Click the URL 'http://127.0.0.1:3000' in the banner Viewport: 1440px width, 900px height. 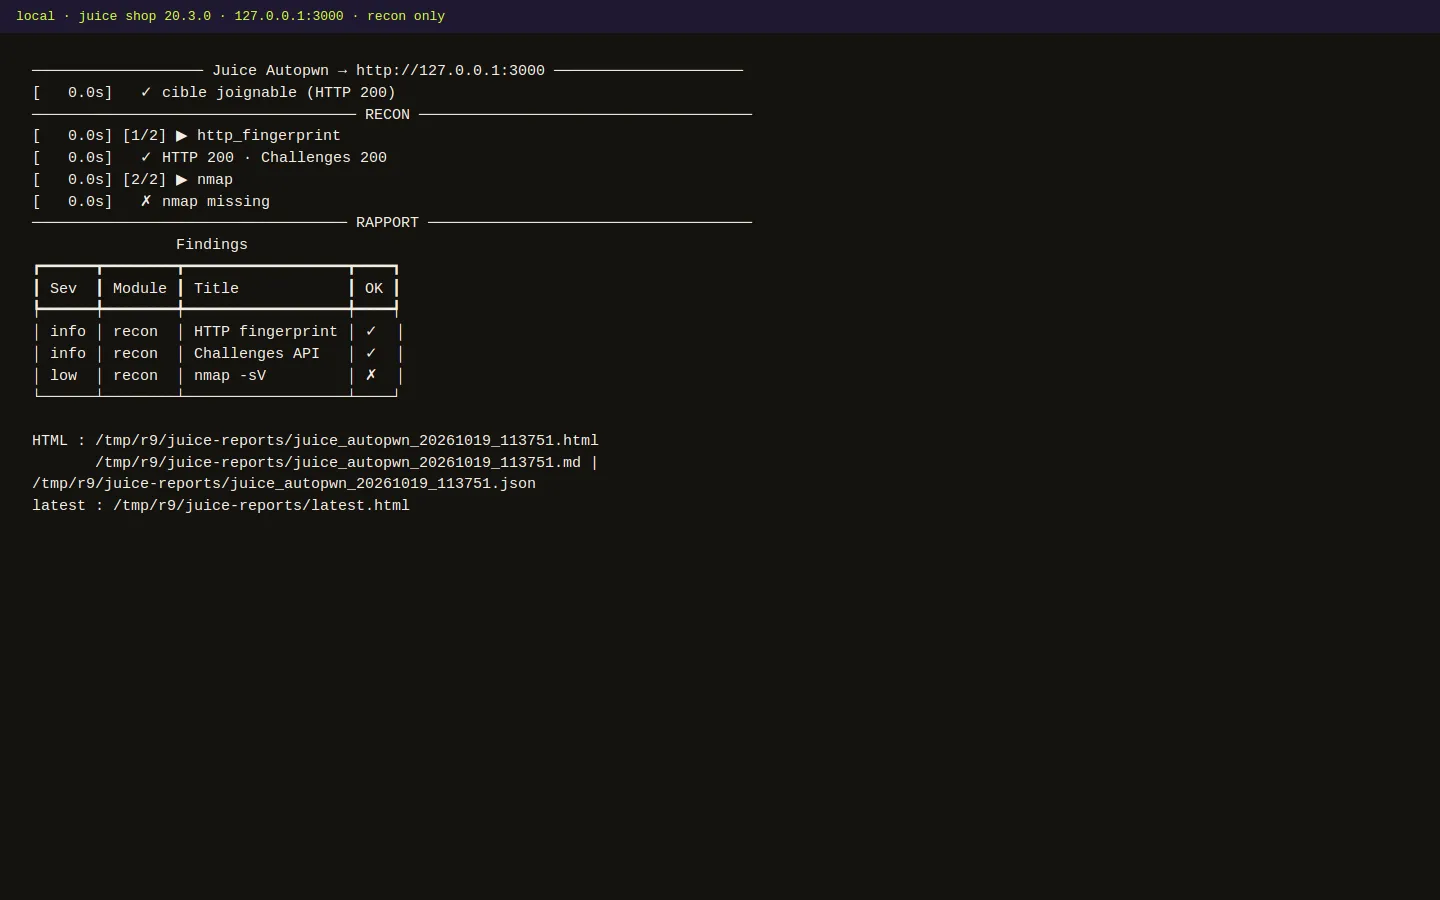click(450, 71)
